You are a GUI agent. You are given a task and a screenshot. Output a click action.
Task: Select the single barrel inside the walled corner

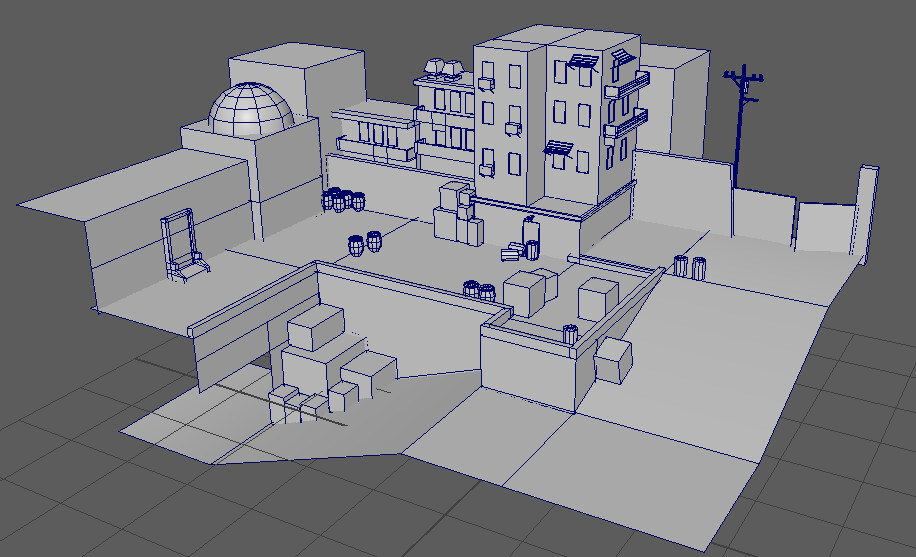(x=570, y=334)
